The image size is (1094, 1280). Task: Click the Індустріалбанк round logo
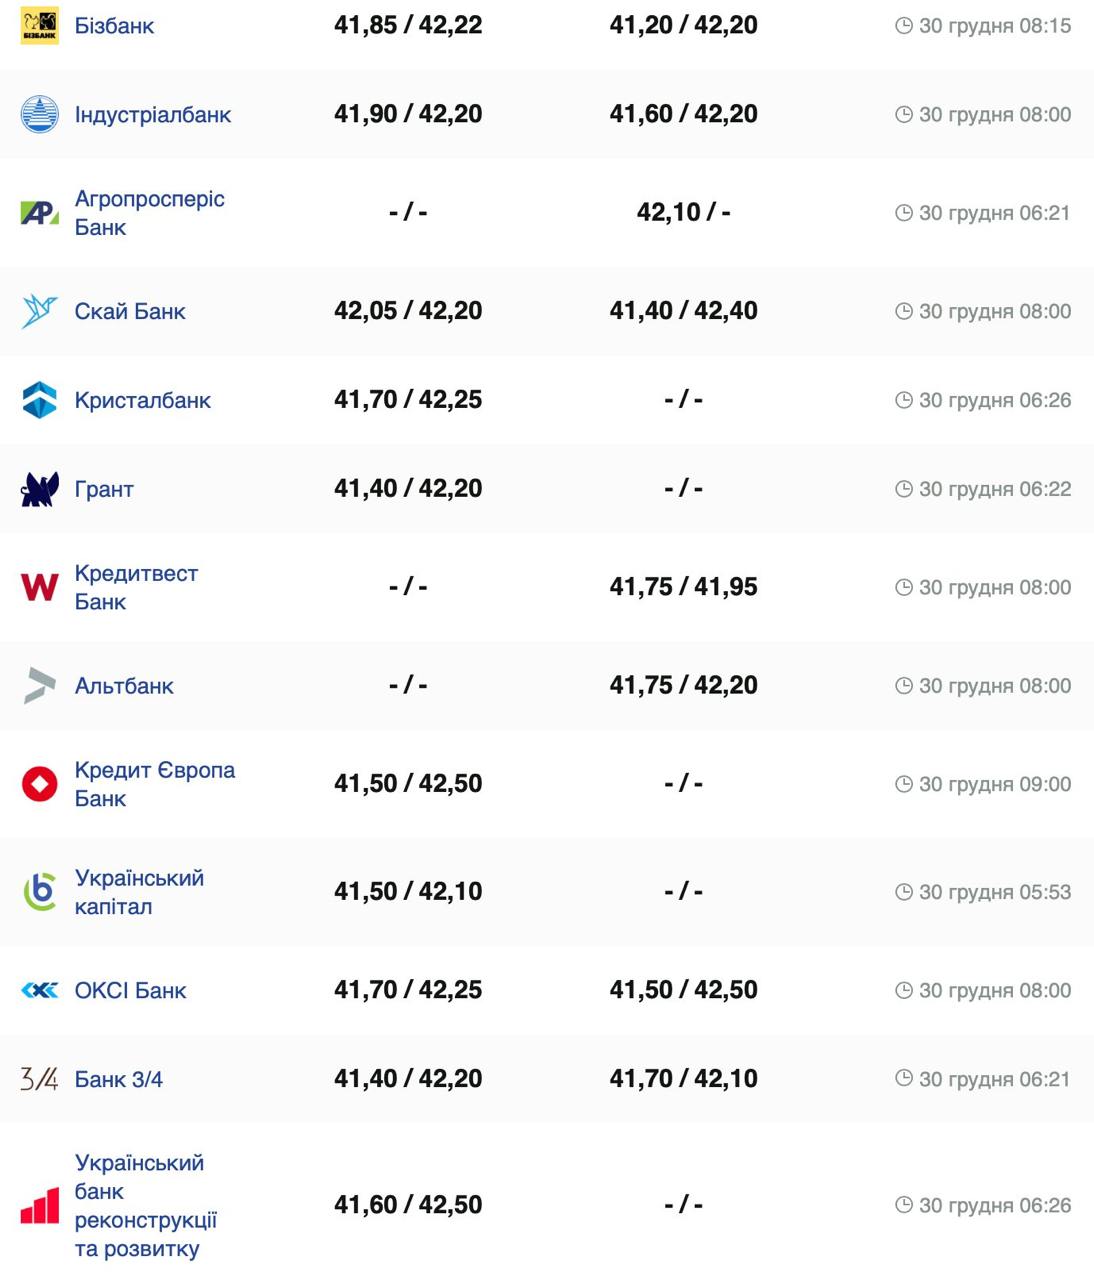click(x=40, y=114)
